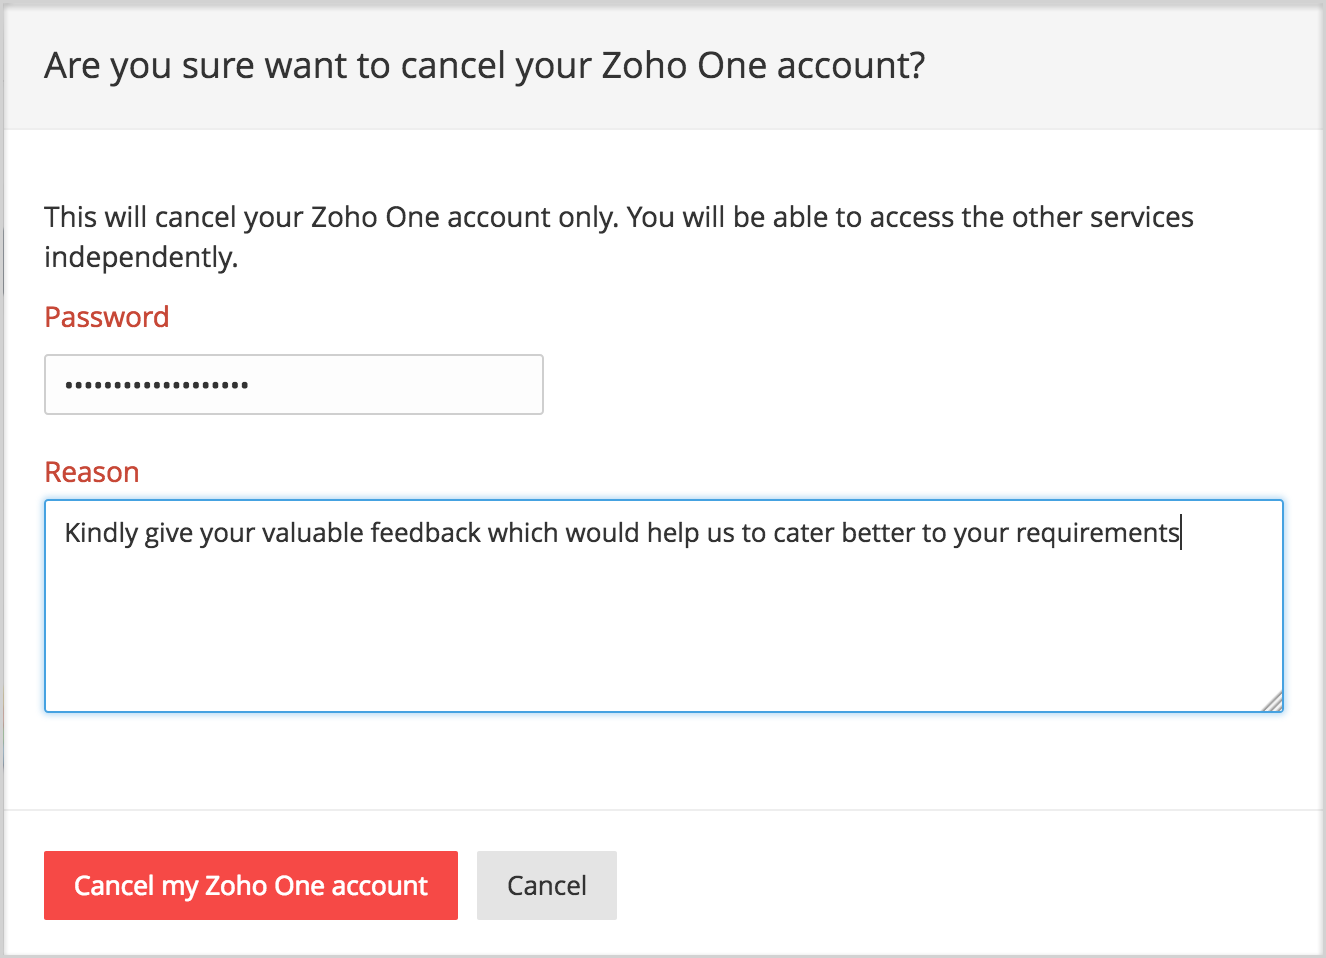Click the blank footer area right of Cancel
Screen dimensions: 1326x958
tap(950, 885)
